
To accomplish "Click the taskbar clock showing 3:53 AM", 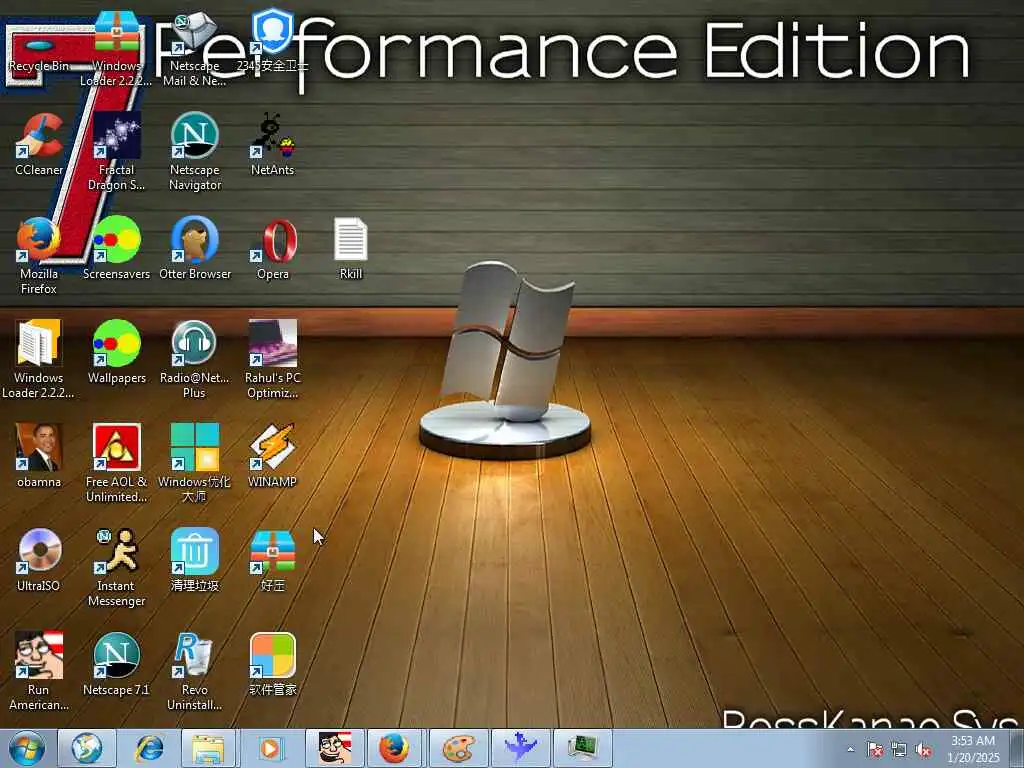I will (x=973, y=749).
